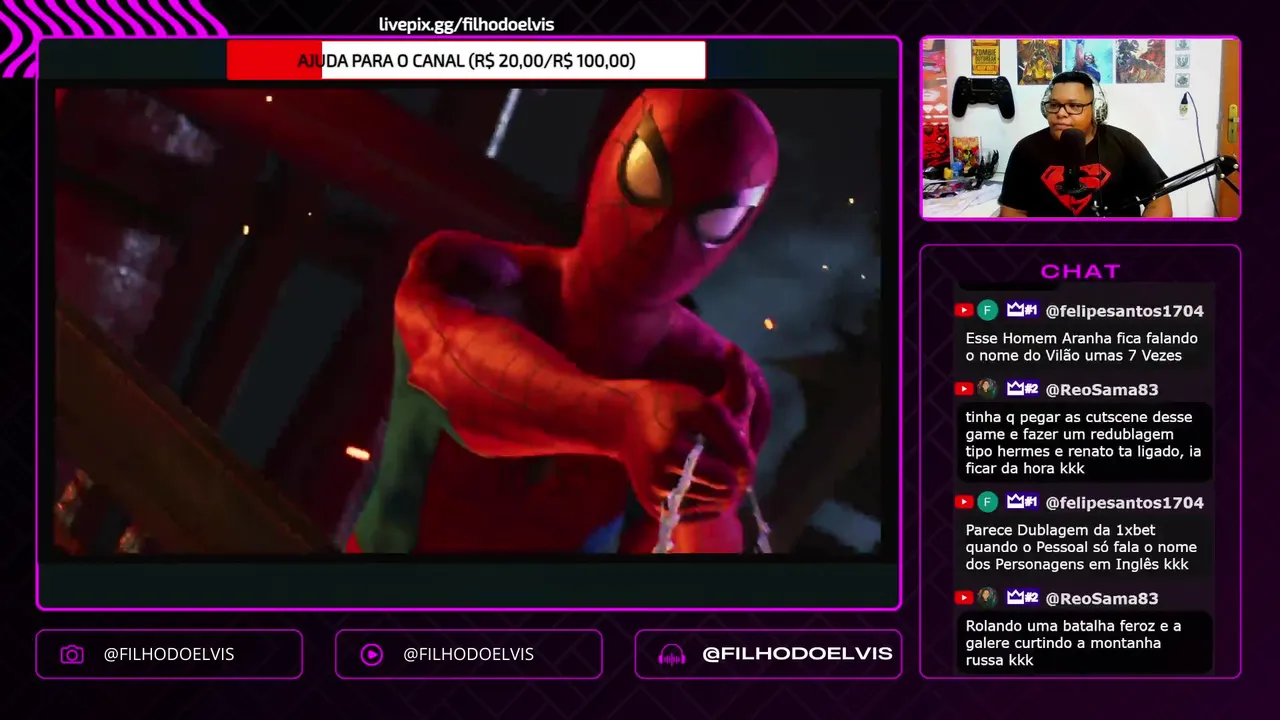Screen dimensions: 1280x720
Task: Click the headphones icon in the bottom-right handle box
Action: [x=672, y=654]
